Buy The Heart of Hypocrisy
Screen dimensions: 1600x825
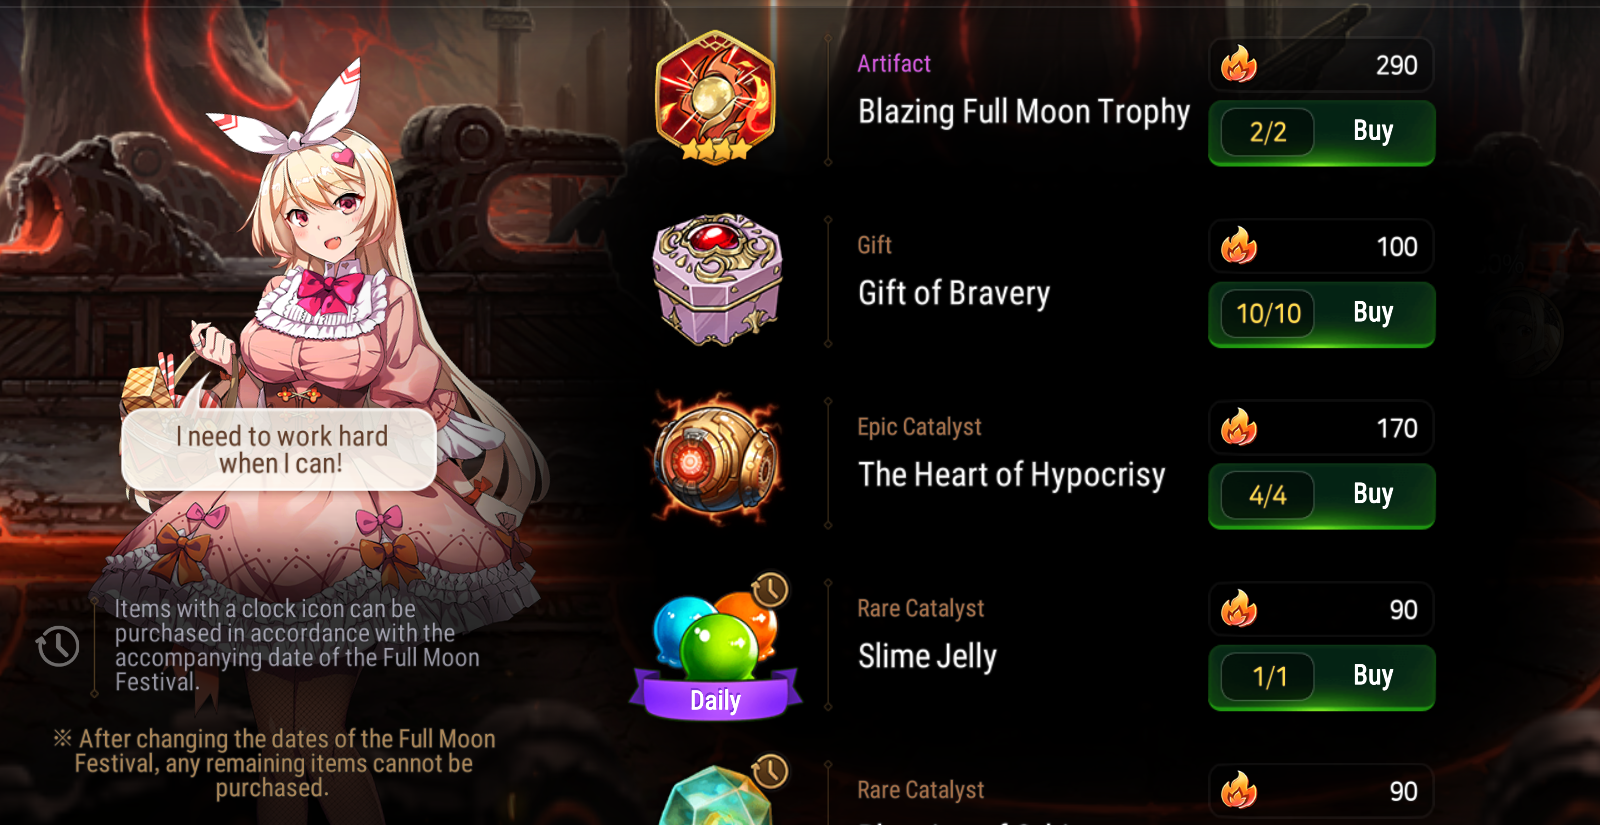coord(1321,495)
